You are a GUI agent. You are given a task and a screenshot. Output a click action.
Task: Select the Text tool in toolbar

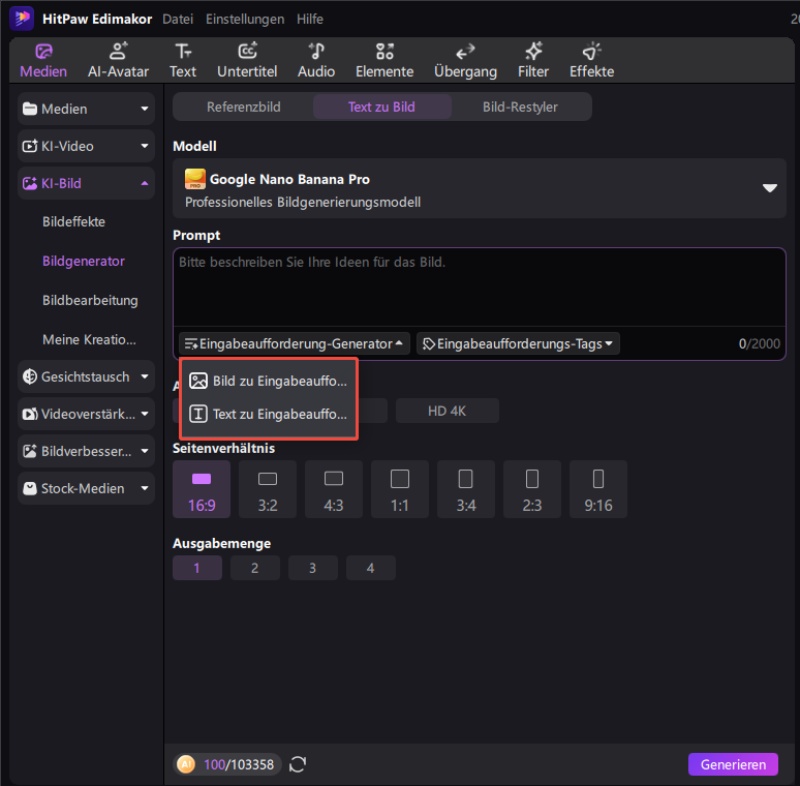pyautogui.click(x=183, y=61)
